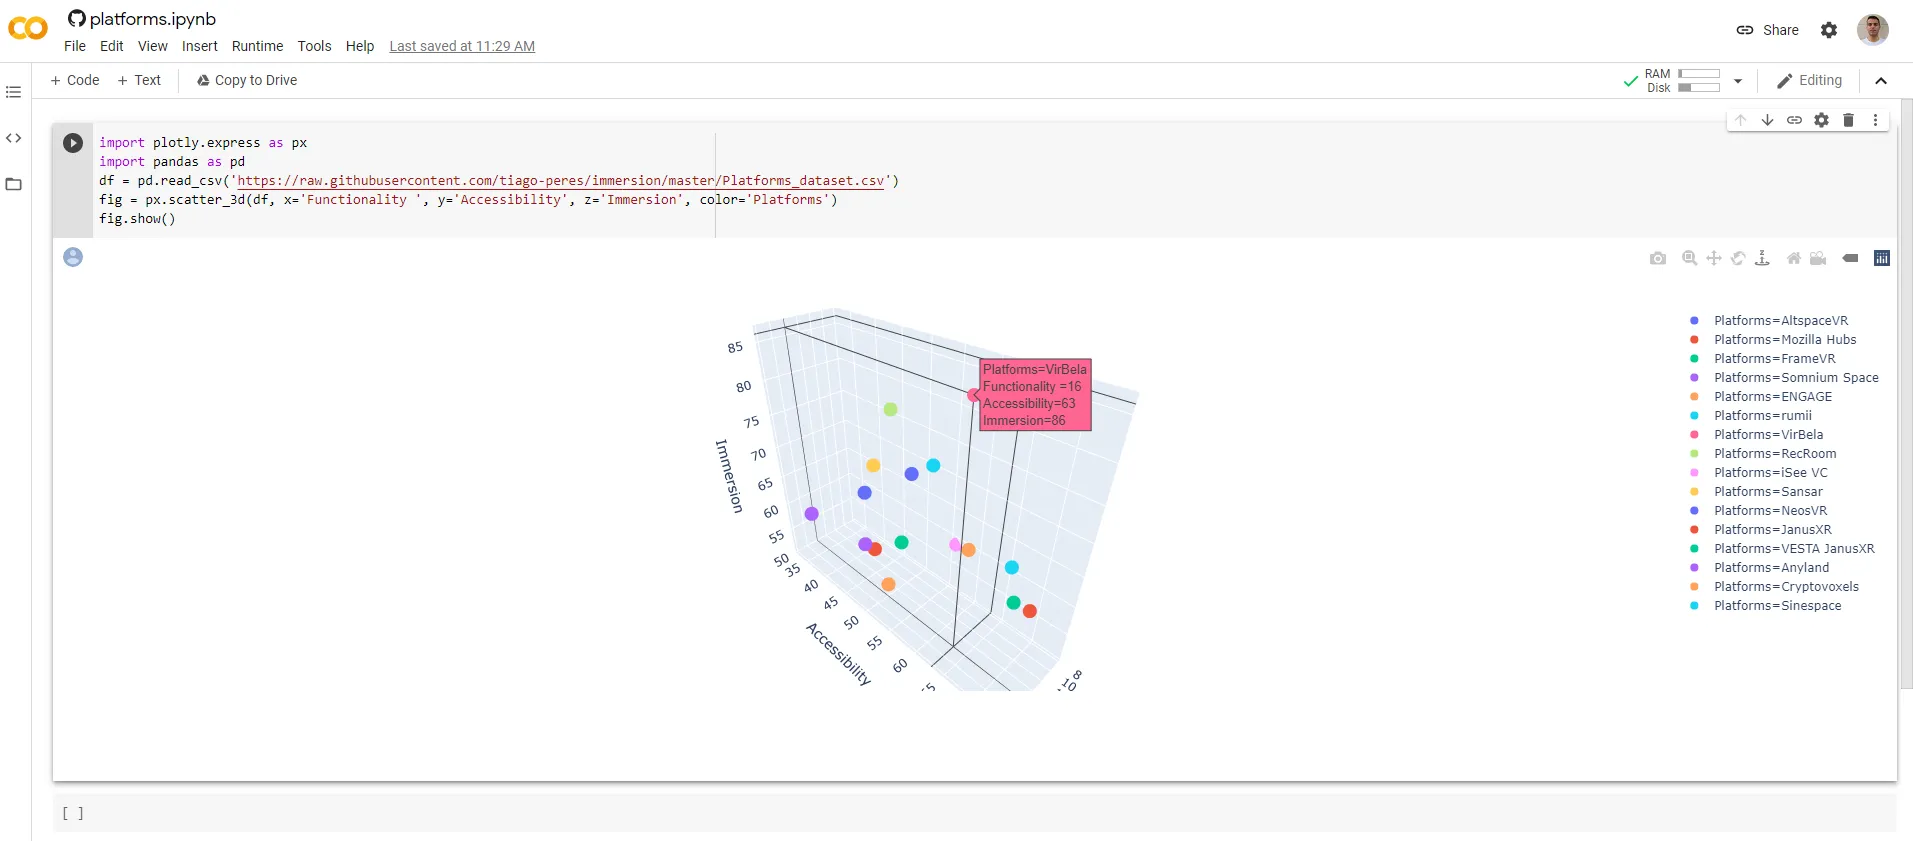This screenshot has height=841, width=1913.
Task: Click the empty code cell below output
Action: [975, 813]
